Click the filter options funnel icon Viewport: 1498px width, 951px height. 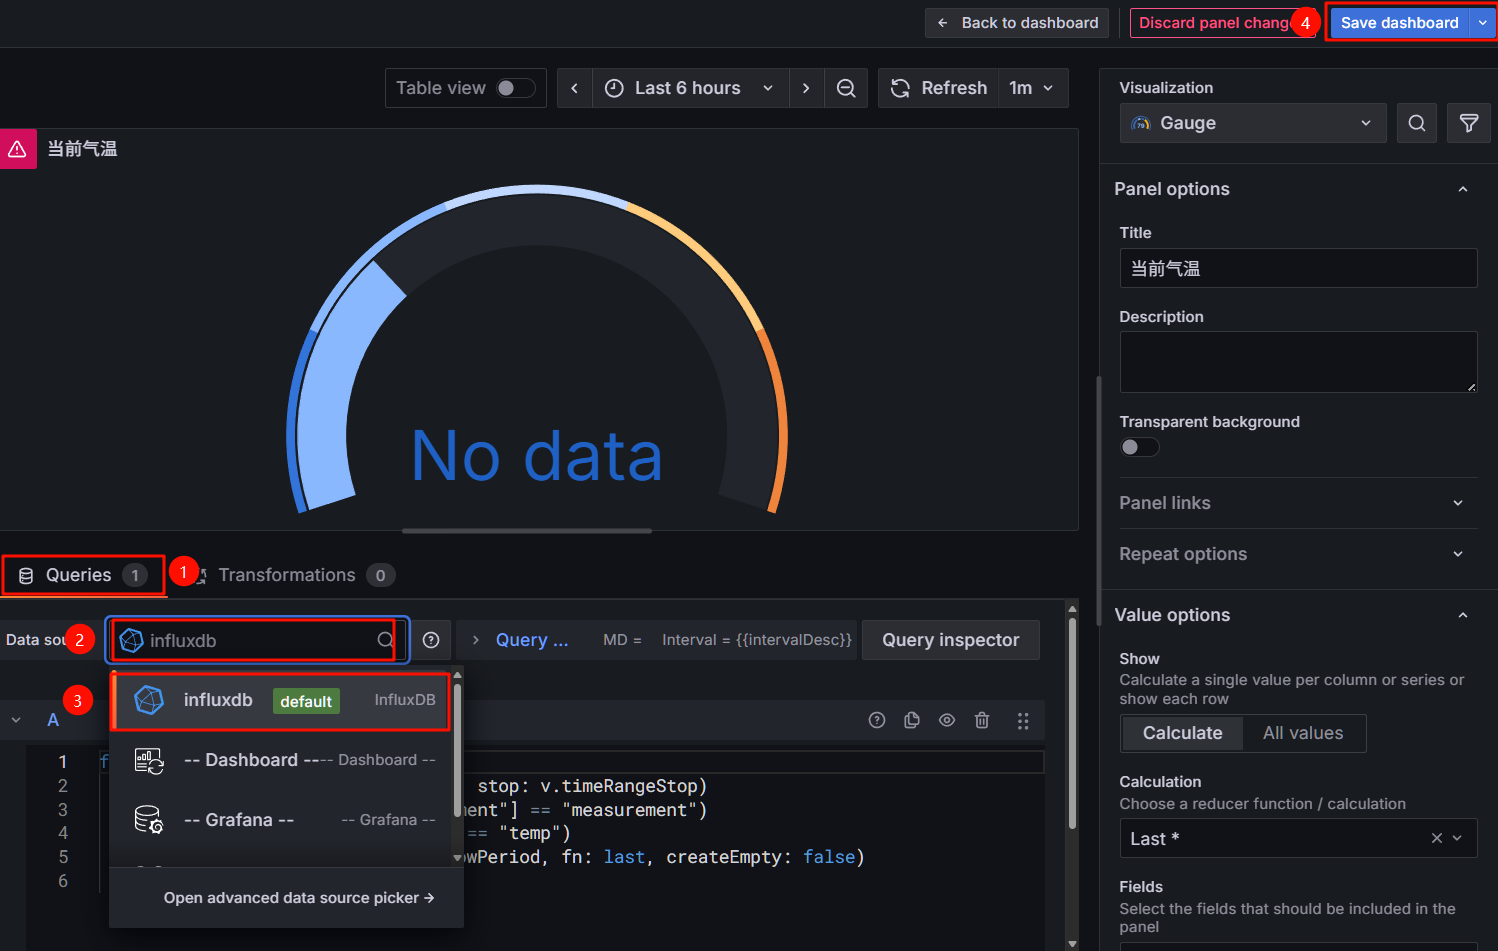1468,123
